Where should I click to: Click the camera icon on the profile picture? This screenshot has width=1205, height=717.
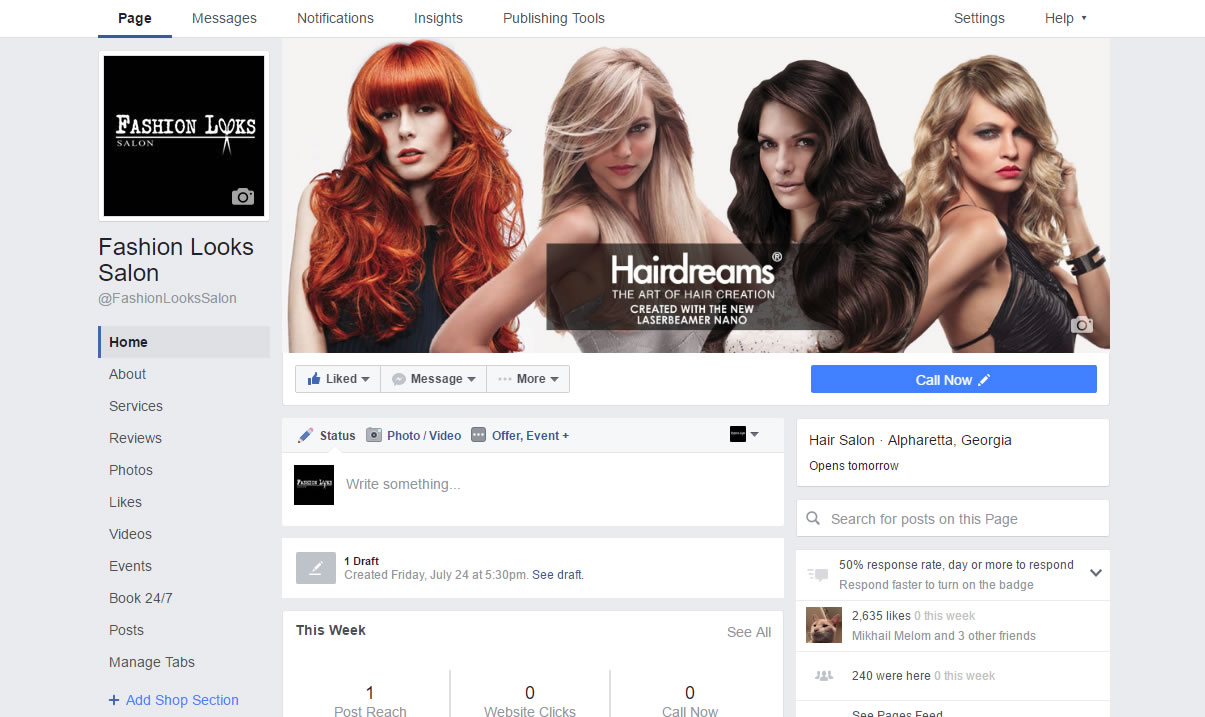tap(242, 197)
